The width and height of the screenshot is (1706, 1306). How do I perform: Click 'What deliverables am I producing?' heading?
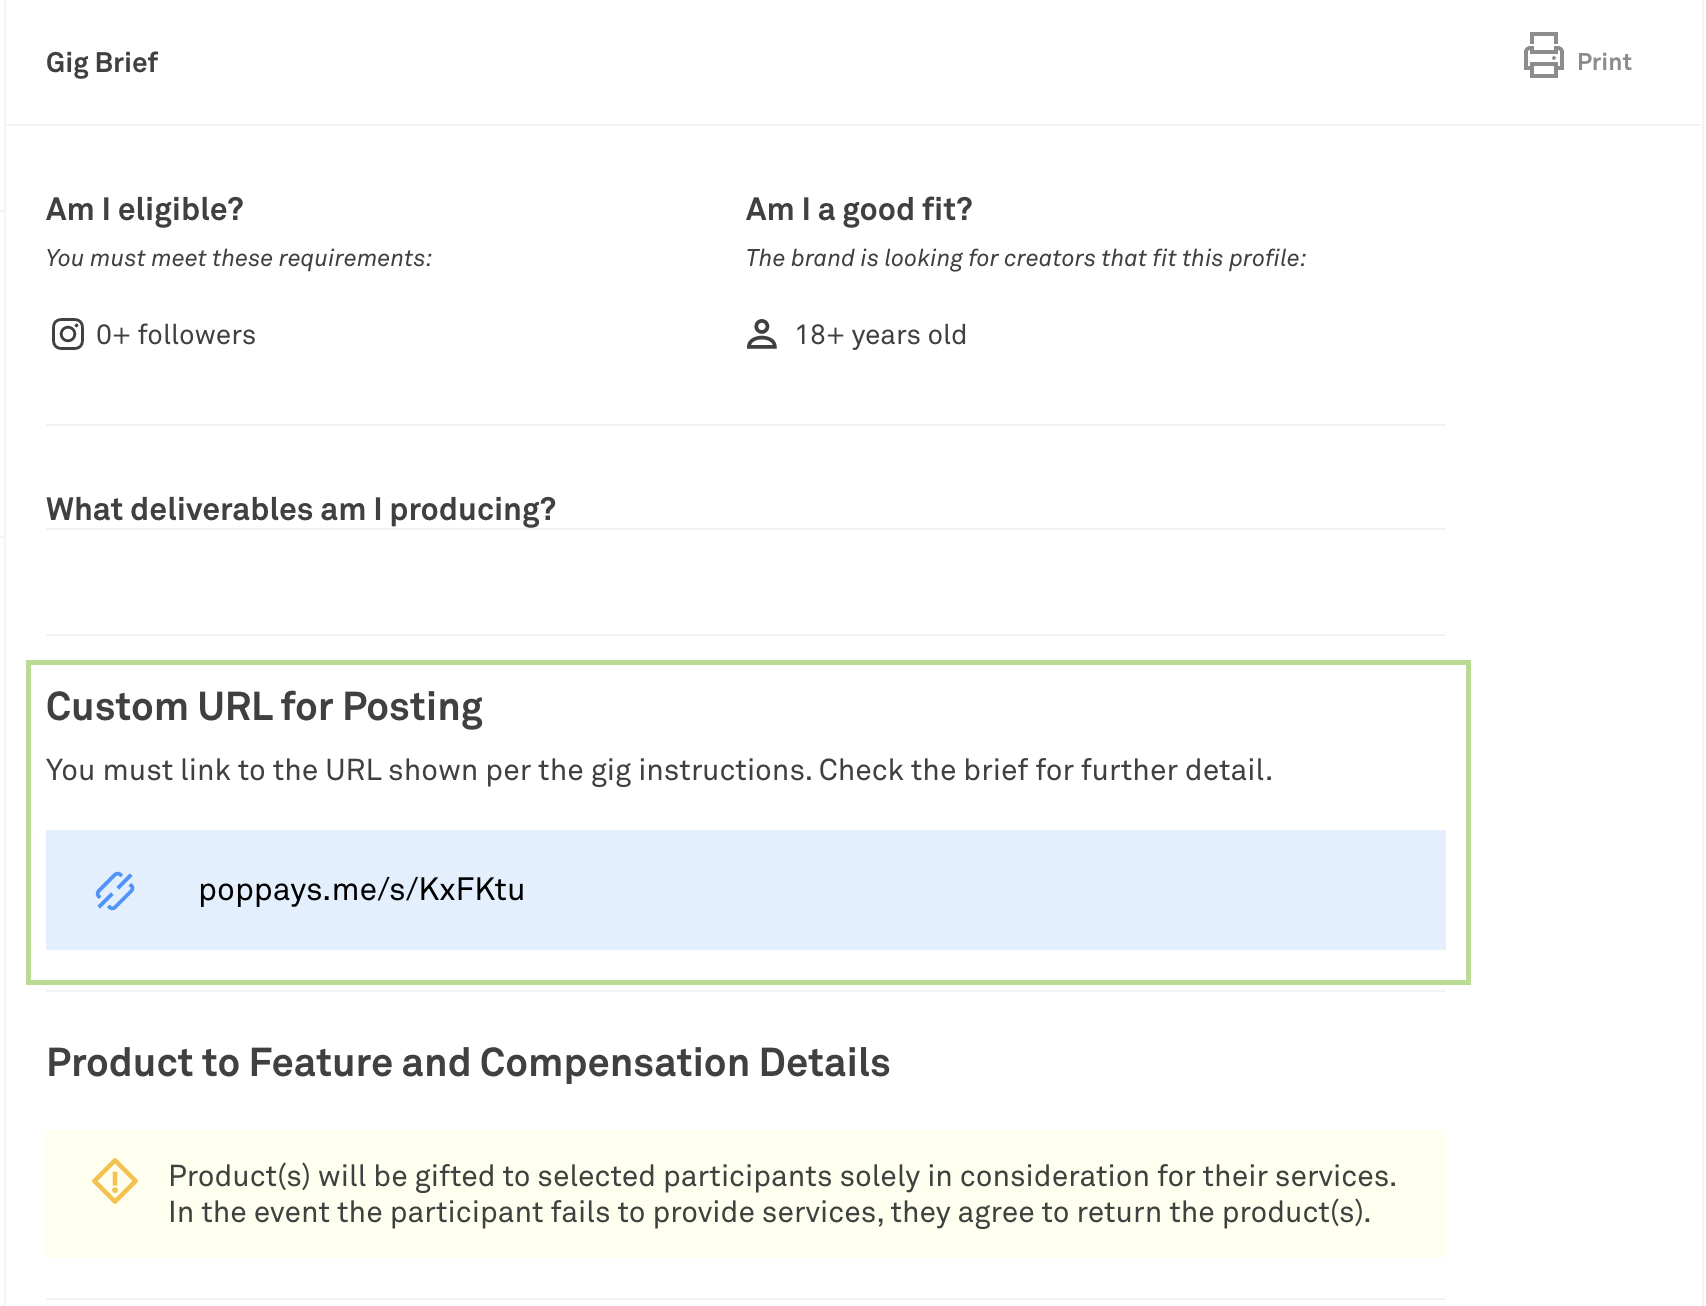(301, 509)
